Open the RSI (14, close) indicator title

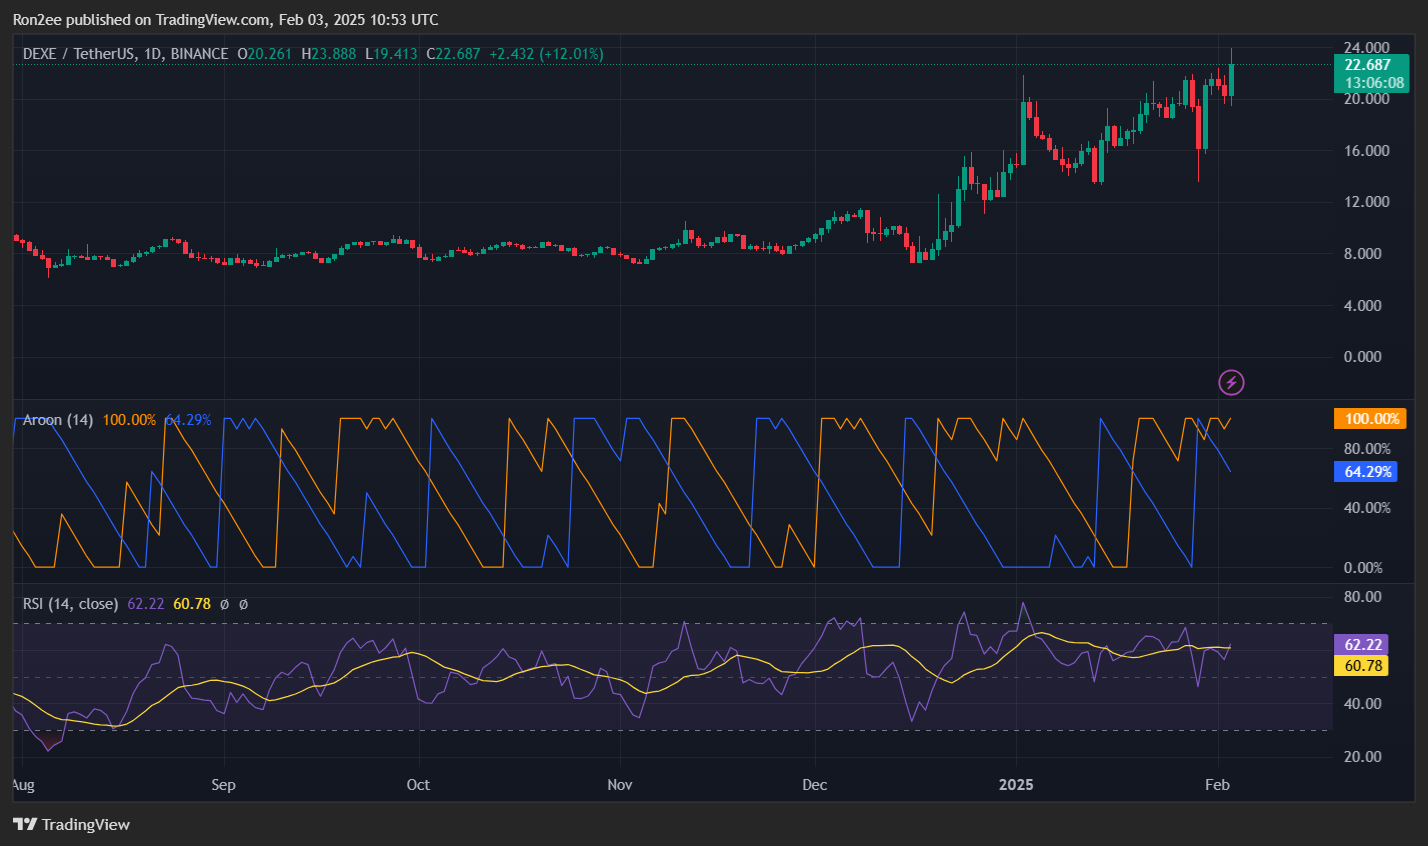pos(70,604)
